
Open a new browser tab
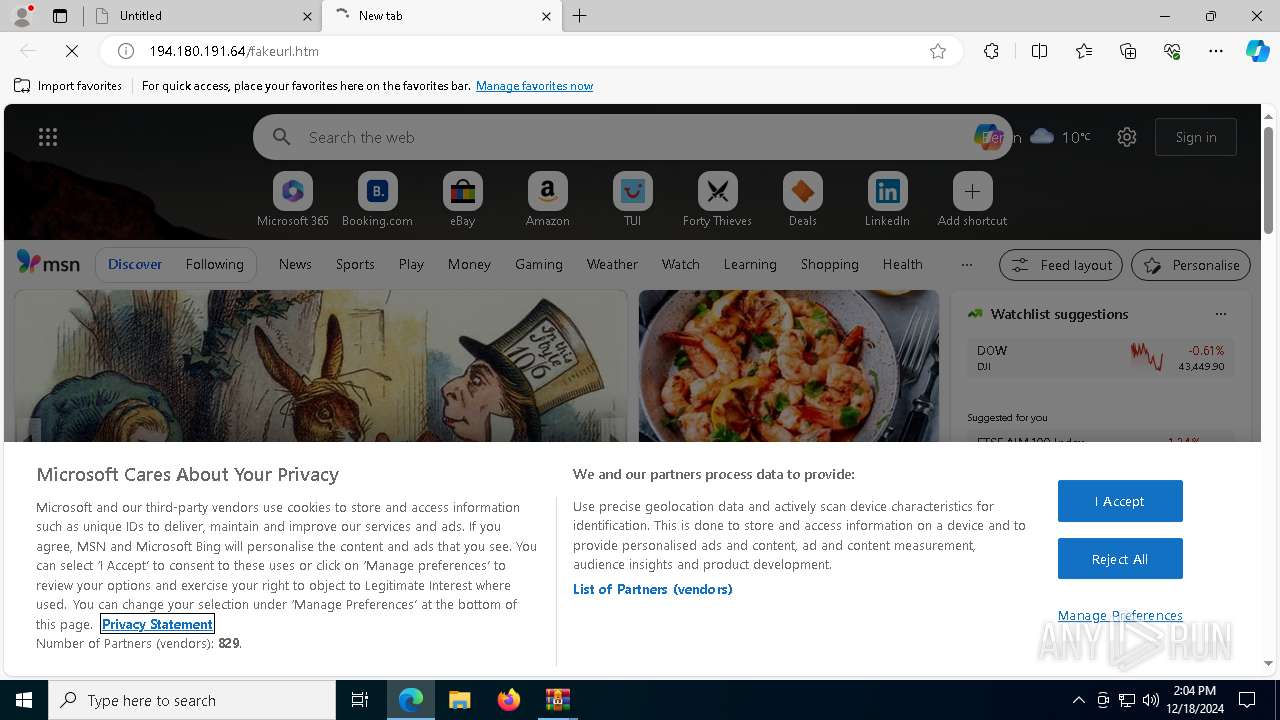click(580, 16)
